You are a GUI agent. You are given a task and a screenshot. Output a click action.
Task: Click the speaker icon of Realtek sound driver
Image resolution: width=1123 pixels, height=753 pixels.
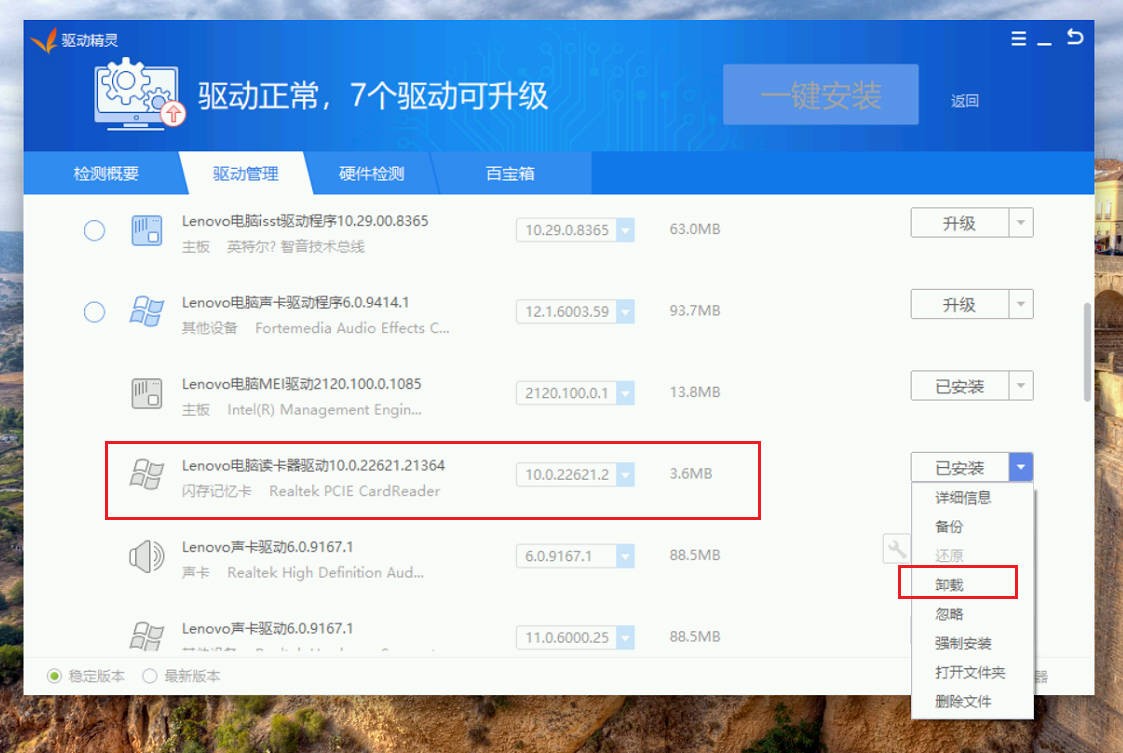point(147,555)
